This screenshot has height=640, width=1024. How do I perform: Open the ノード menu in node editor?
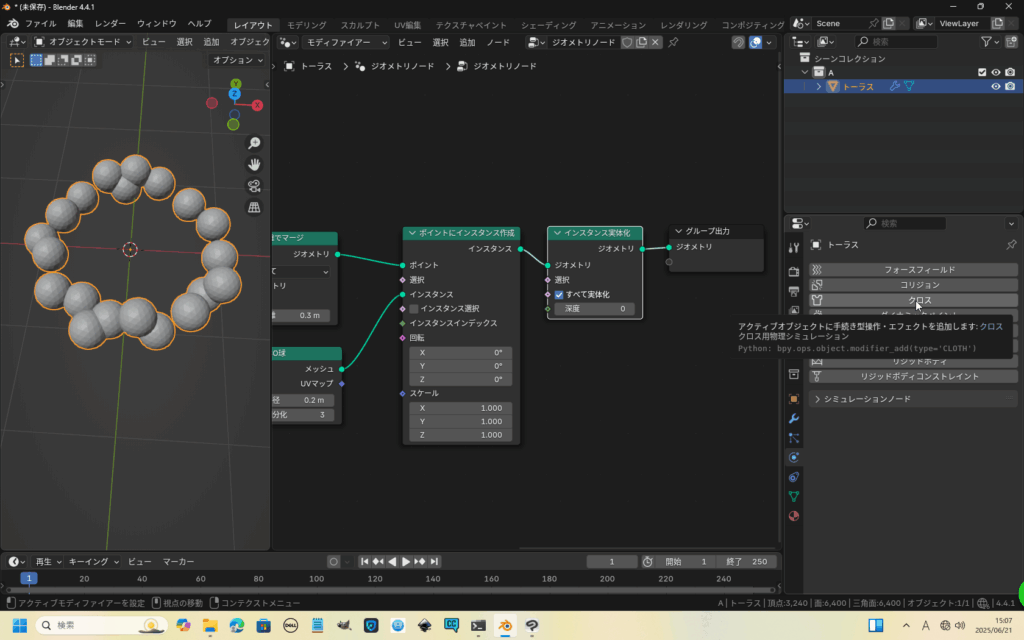click(x=498, y=42)
